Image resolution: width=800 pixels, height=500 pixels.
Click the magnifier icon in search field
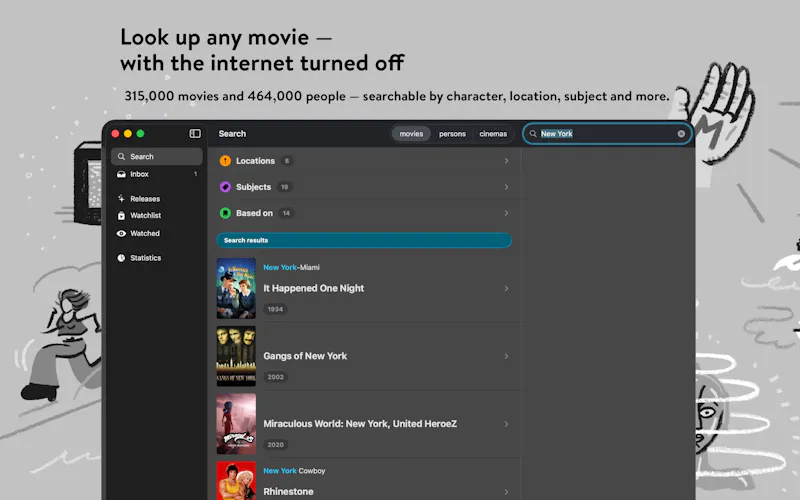pos(533,134)
